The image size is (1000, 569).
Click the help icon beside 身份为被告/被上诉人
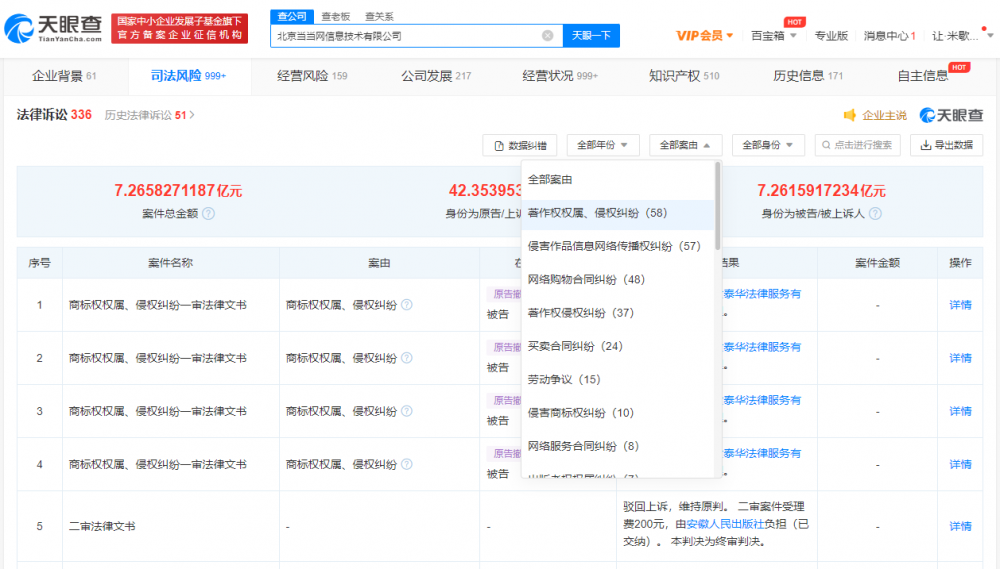click(876, 214)
